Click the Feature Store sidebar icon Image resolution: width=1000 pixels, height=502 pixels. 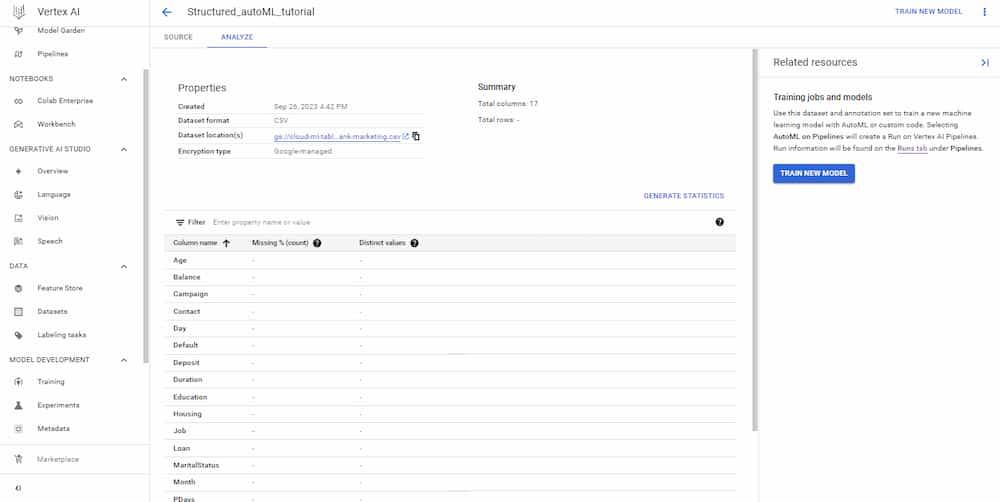coord(18,288)
